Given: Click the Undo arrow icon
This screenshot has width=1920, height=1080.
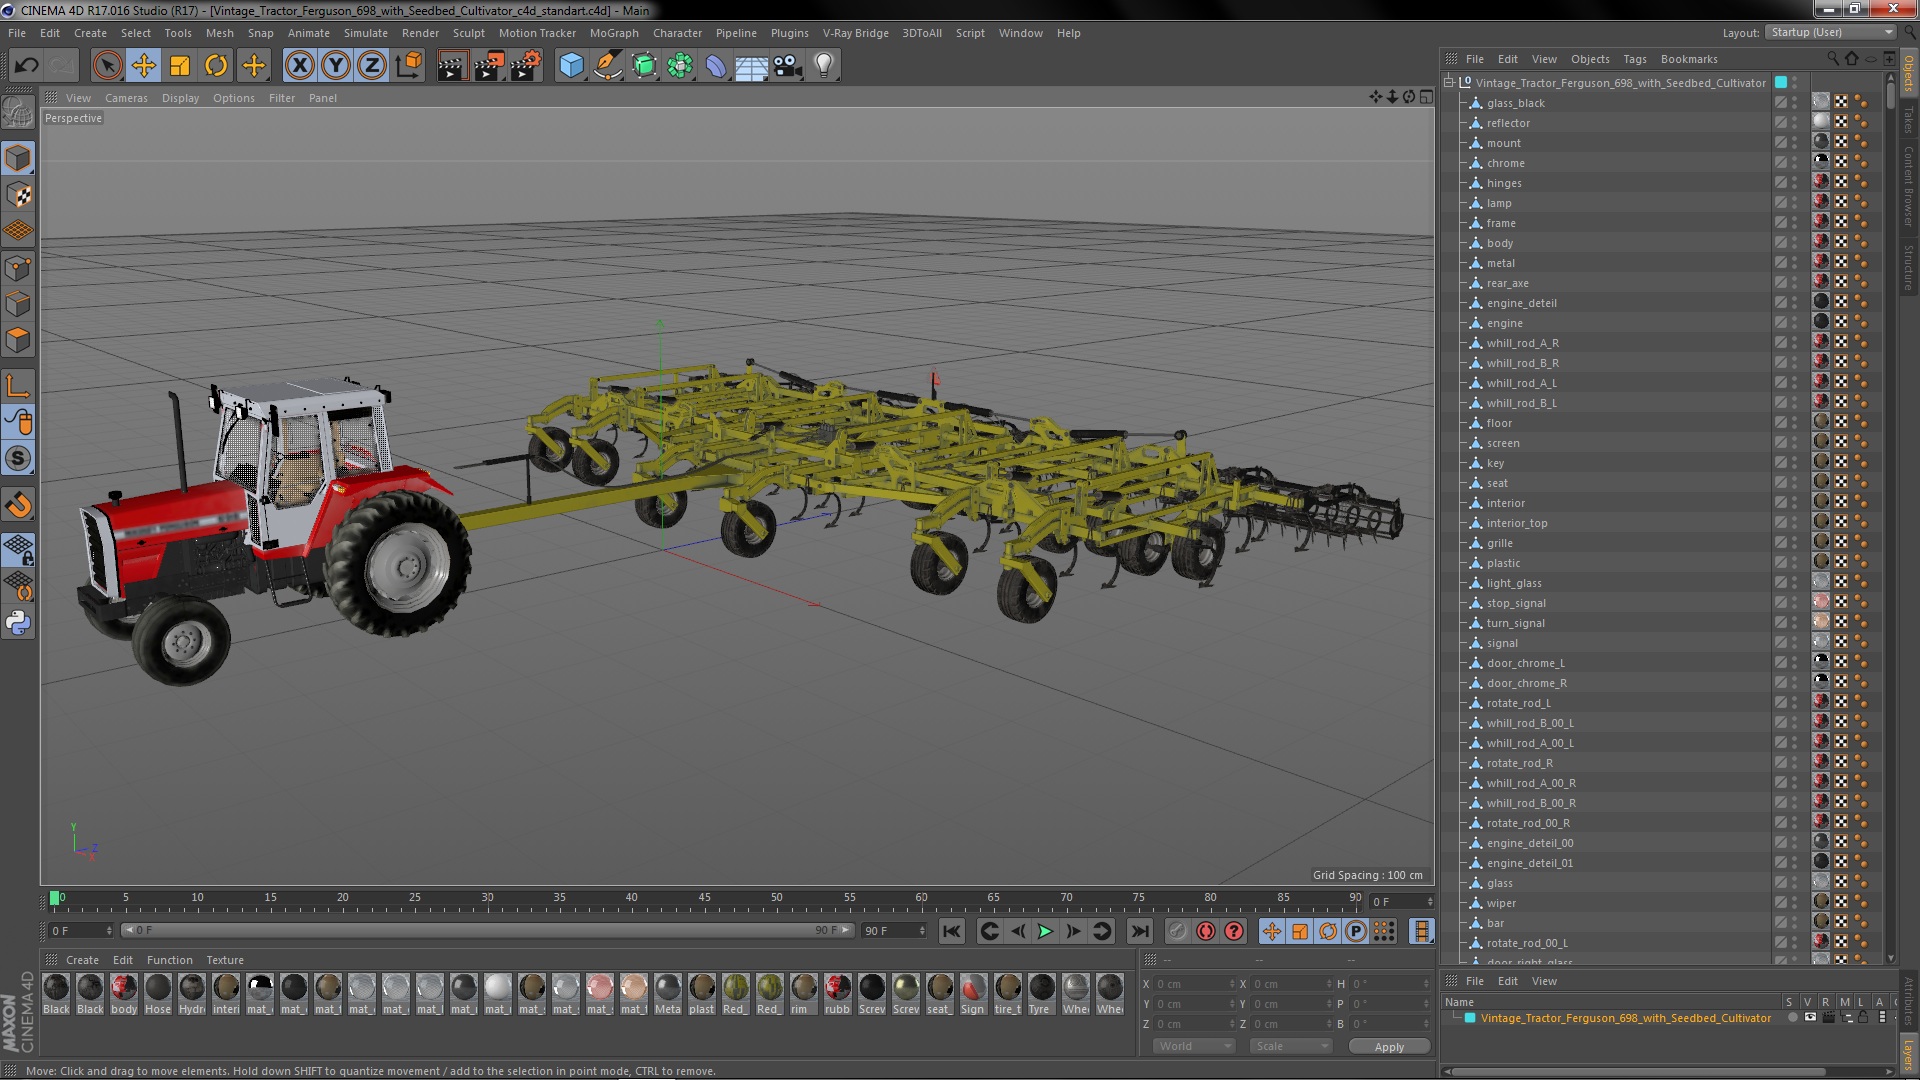Looking at the screenshot, I should click(x=26, y=66).
